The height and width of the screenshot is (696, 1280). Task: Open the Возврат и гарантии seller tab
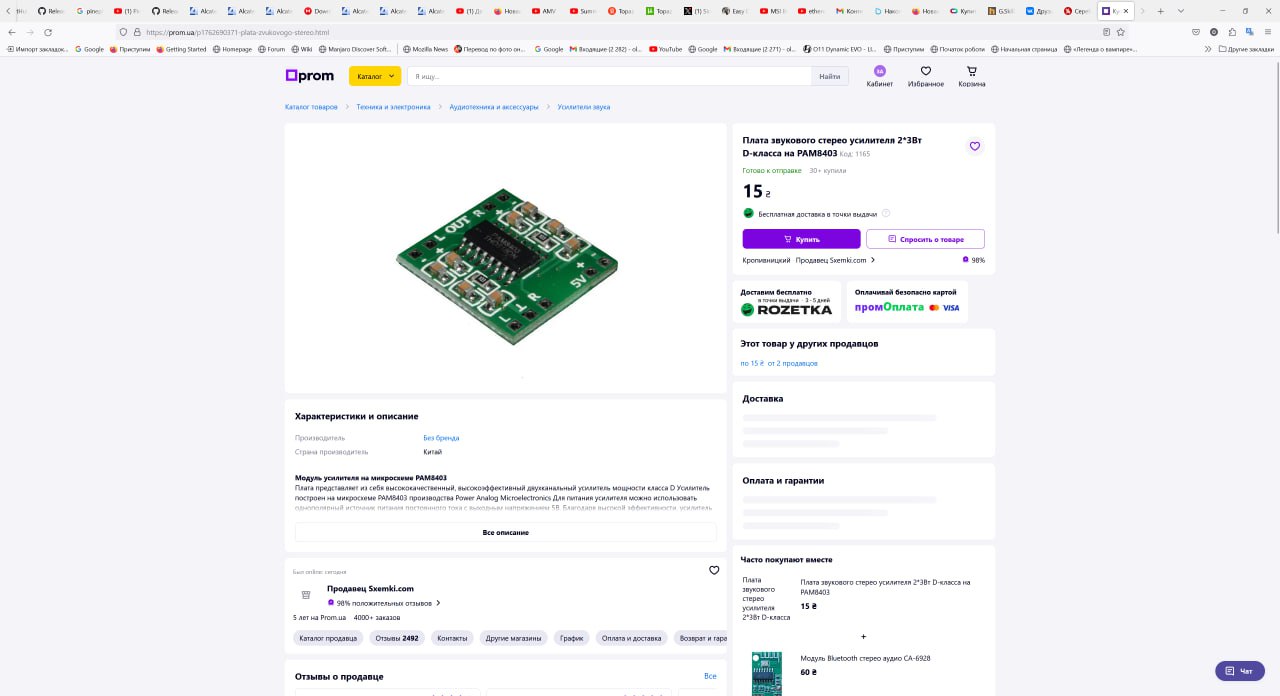pos(700,638)
